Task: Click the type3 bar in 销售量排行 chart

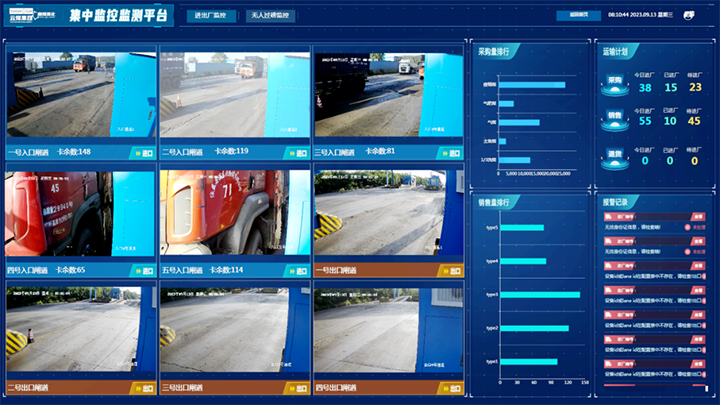Action: (539, 294)
